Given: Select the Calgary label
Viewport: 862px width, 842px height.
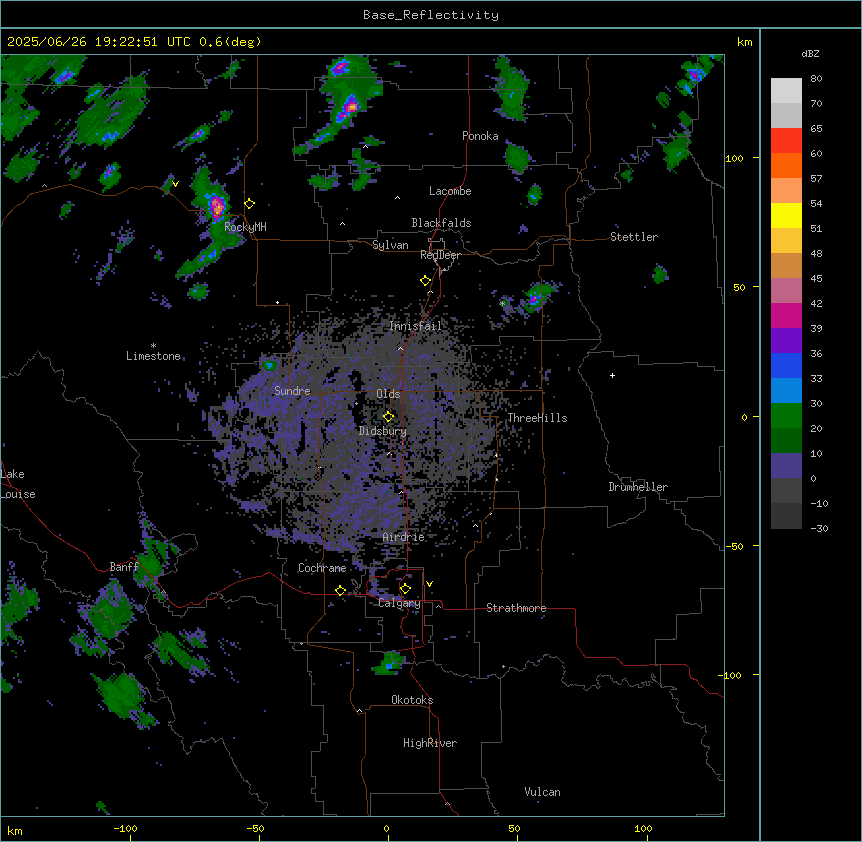Looking at the screenshot, I should (400, 603).
